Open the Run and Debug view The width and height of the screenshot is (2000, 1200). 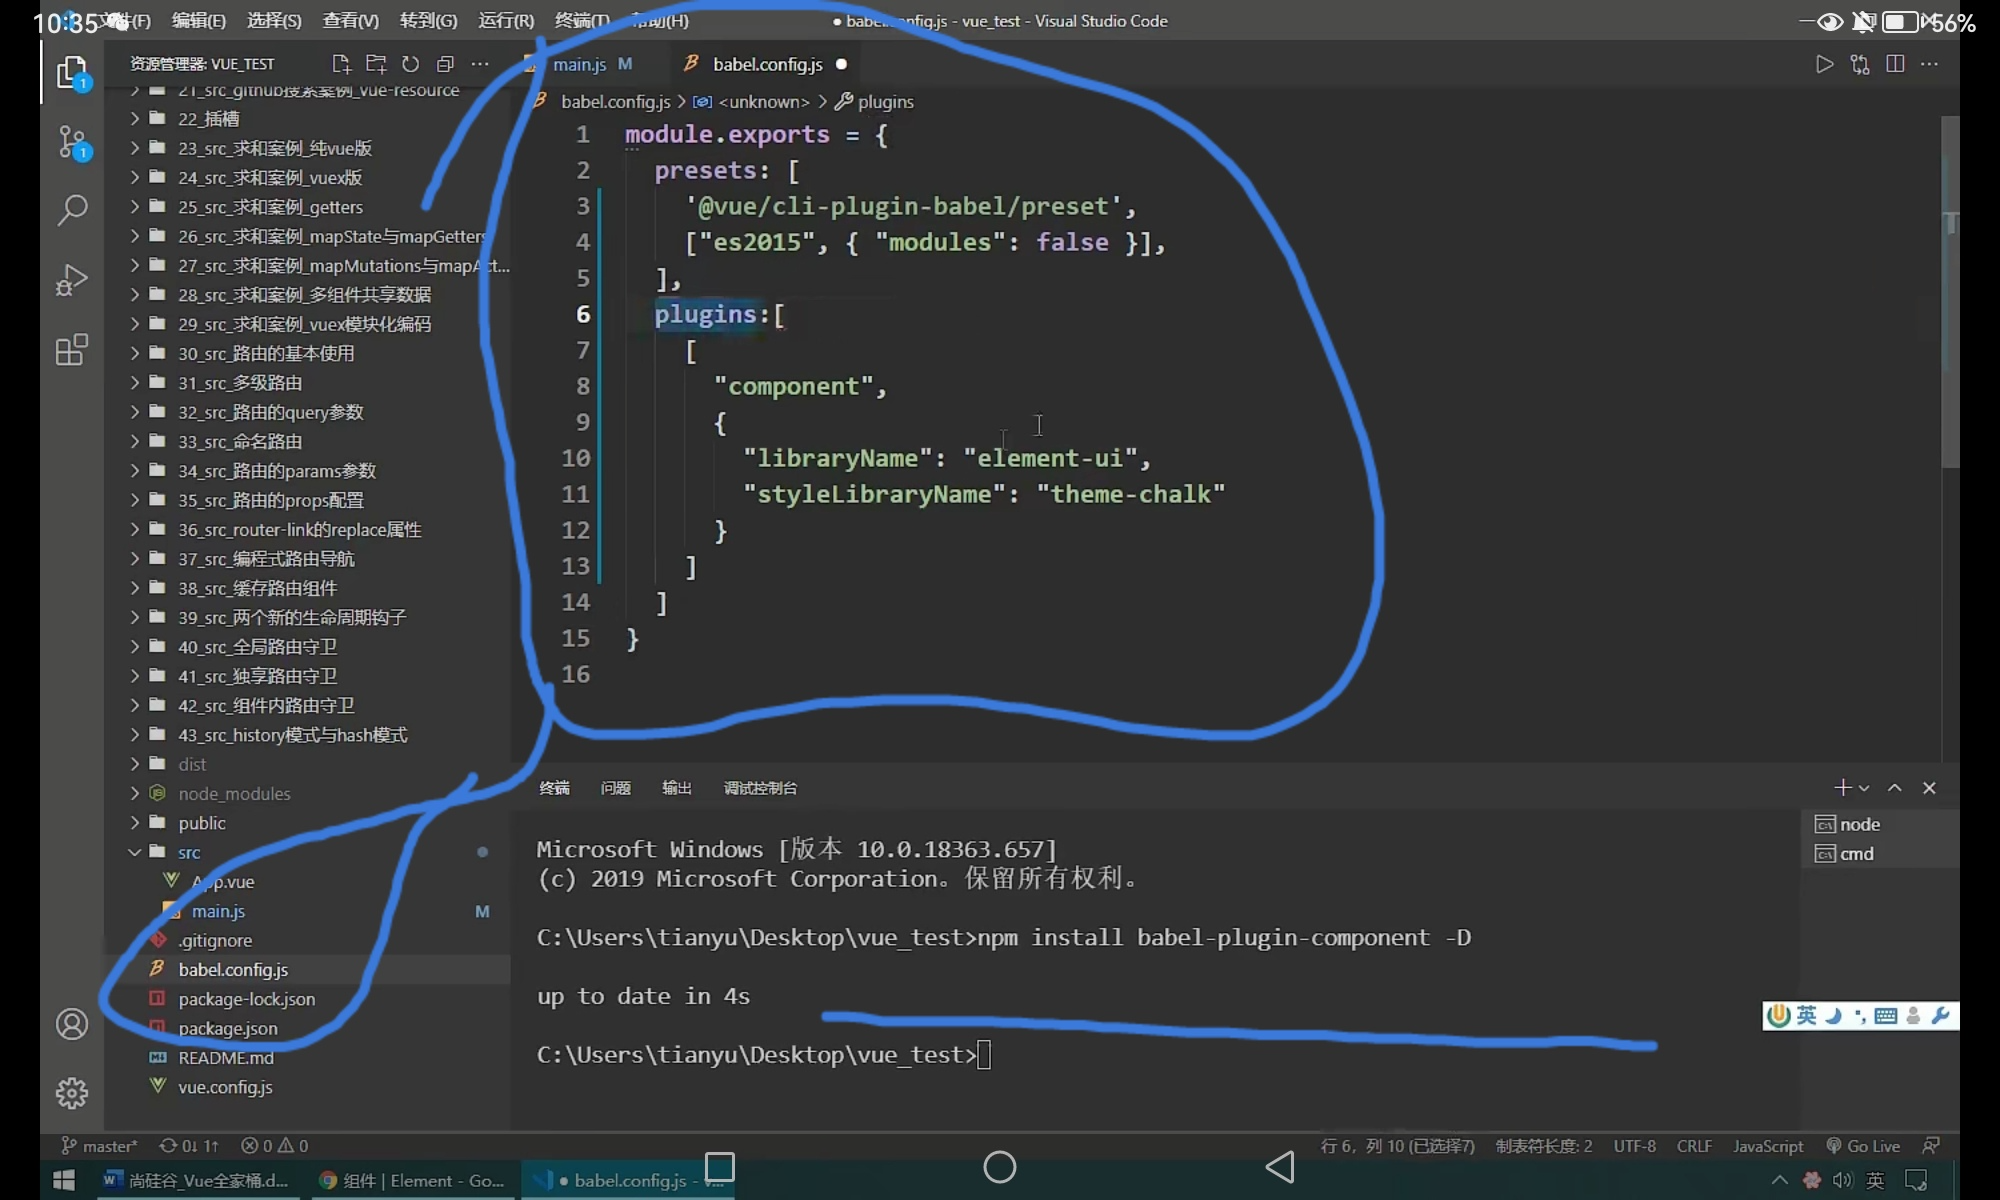point(72,280)
